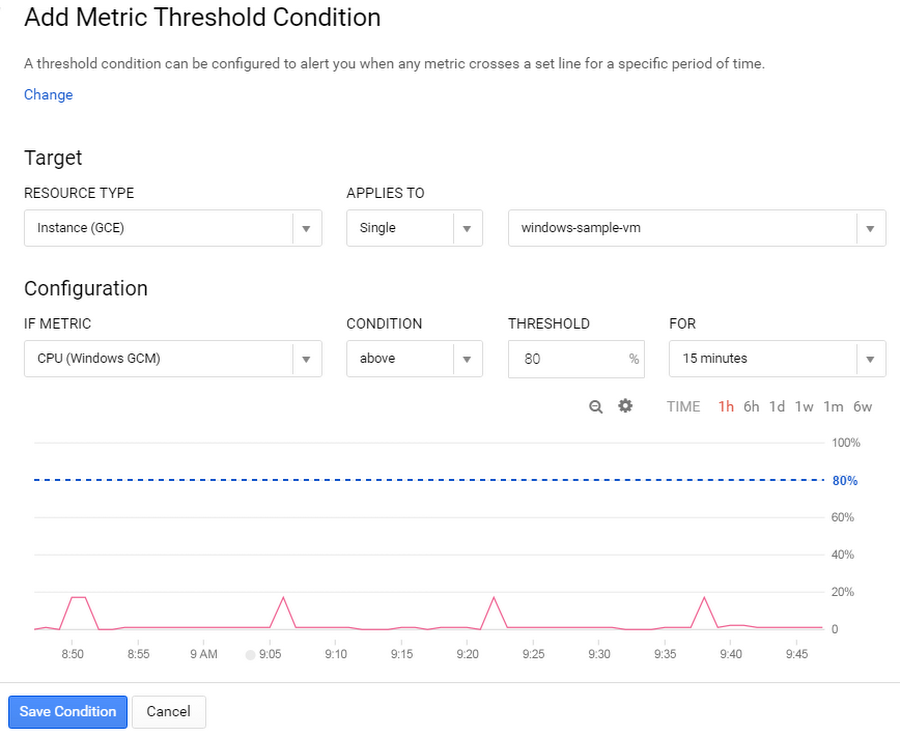900x736 pixels.
Task: Click the Save Condition button
Action: [68, 712]
